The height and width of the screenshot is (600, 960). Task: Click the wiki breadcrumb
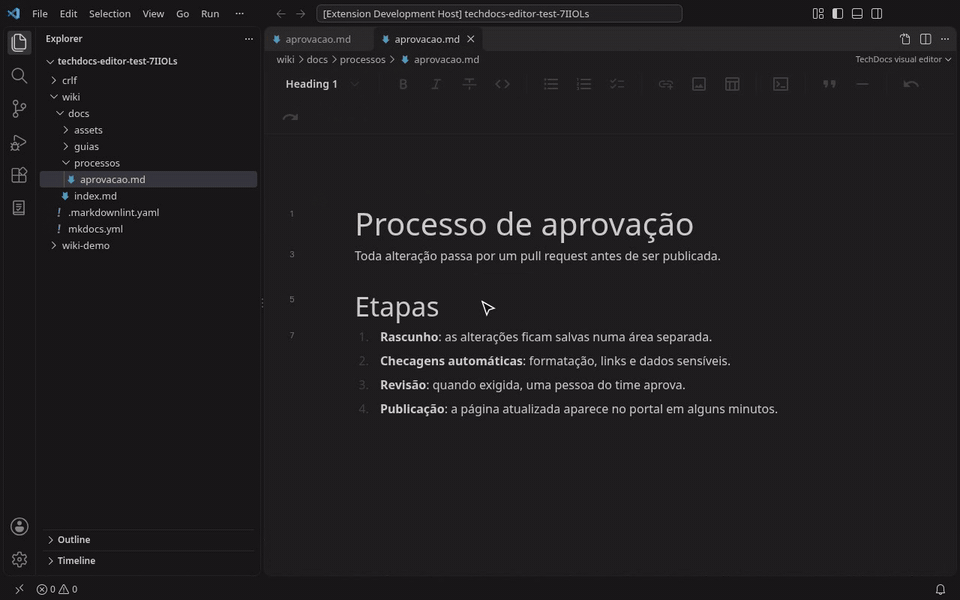click(285, 59)
